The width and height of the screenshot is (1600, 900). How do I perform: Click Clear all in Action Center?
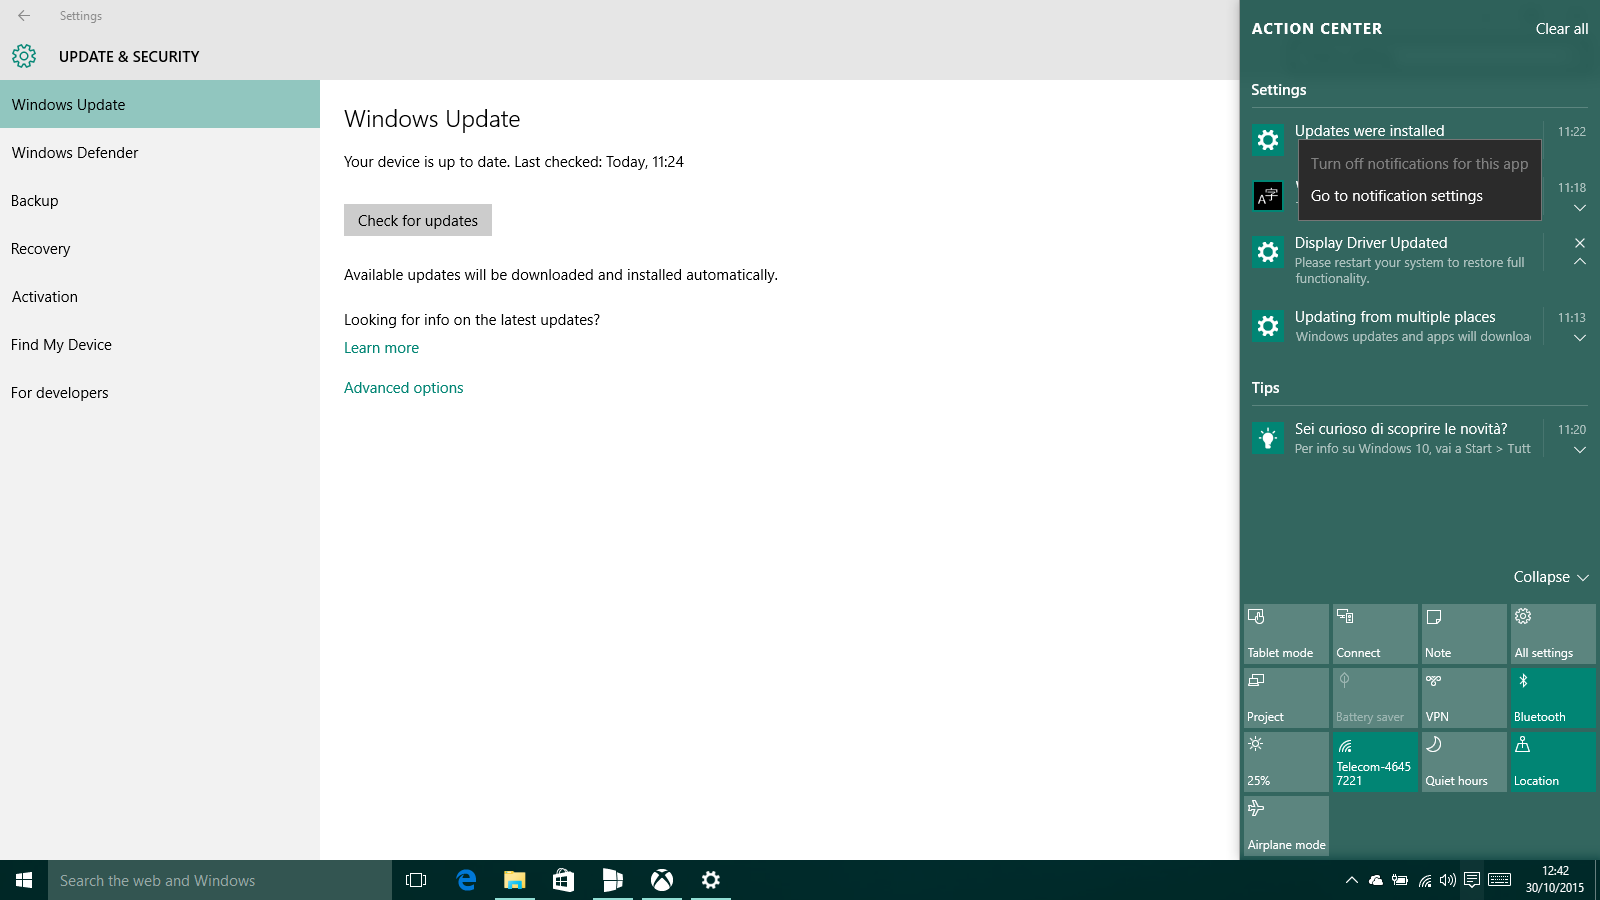click(x=1562, y=29)
